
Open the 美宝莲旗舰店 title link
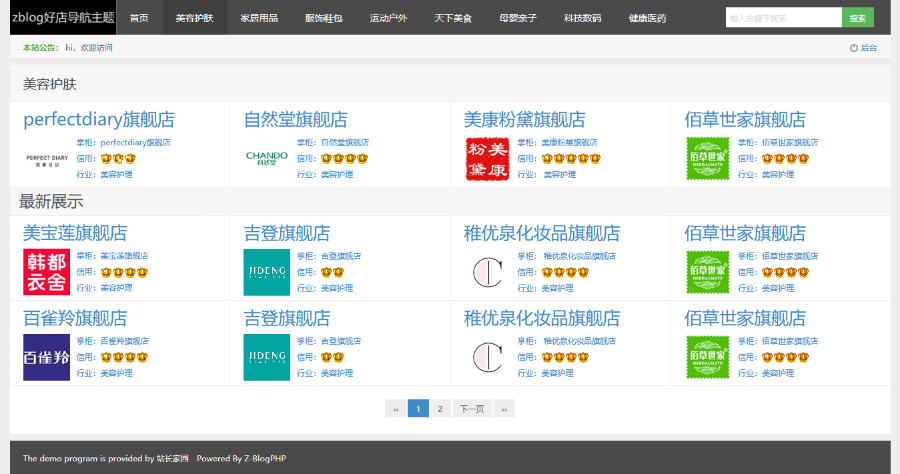tap(75, 234)
